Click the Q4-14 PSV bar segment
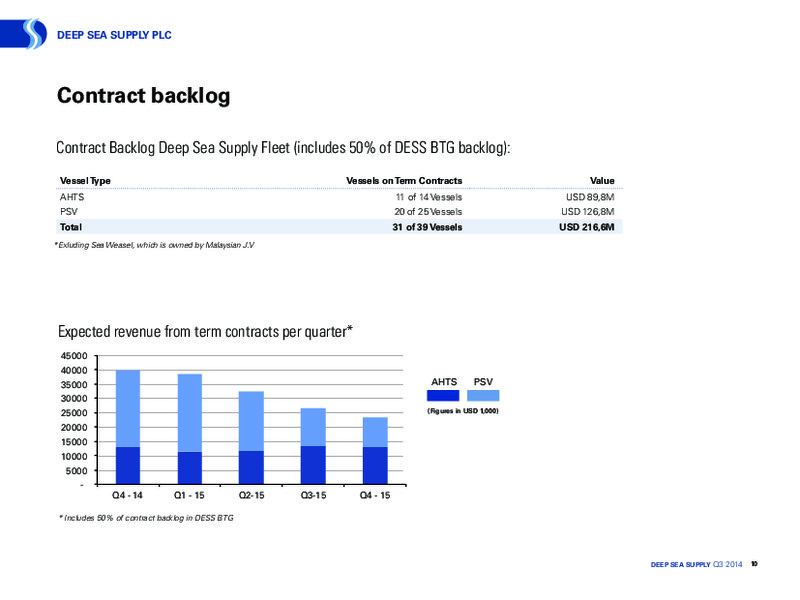 [128, 409]
